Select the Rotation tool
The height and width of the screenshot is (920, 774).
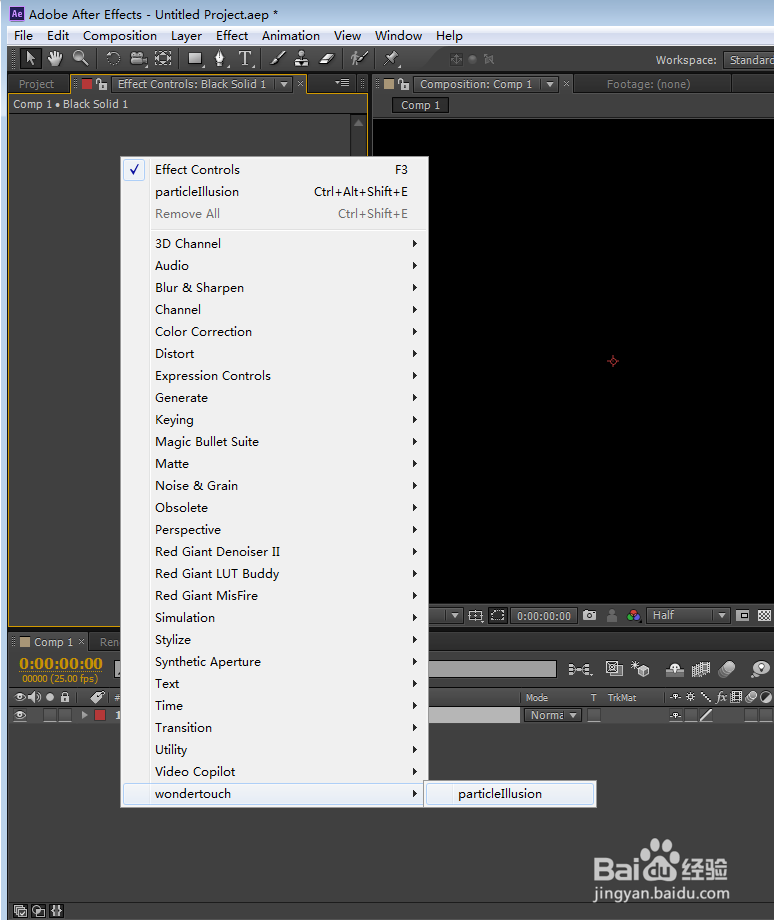click(113, 59)
